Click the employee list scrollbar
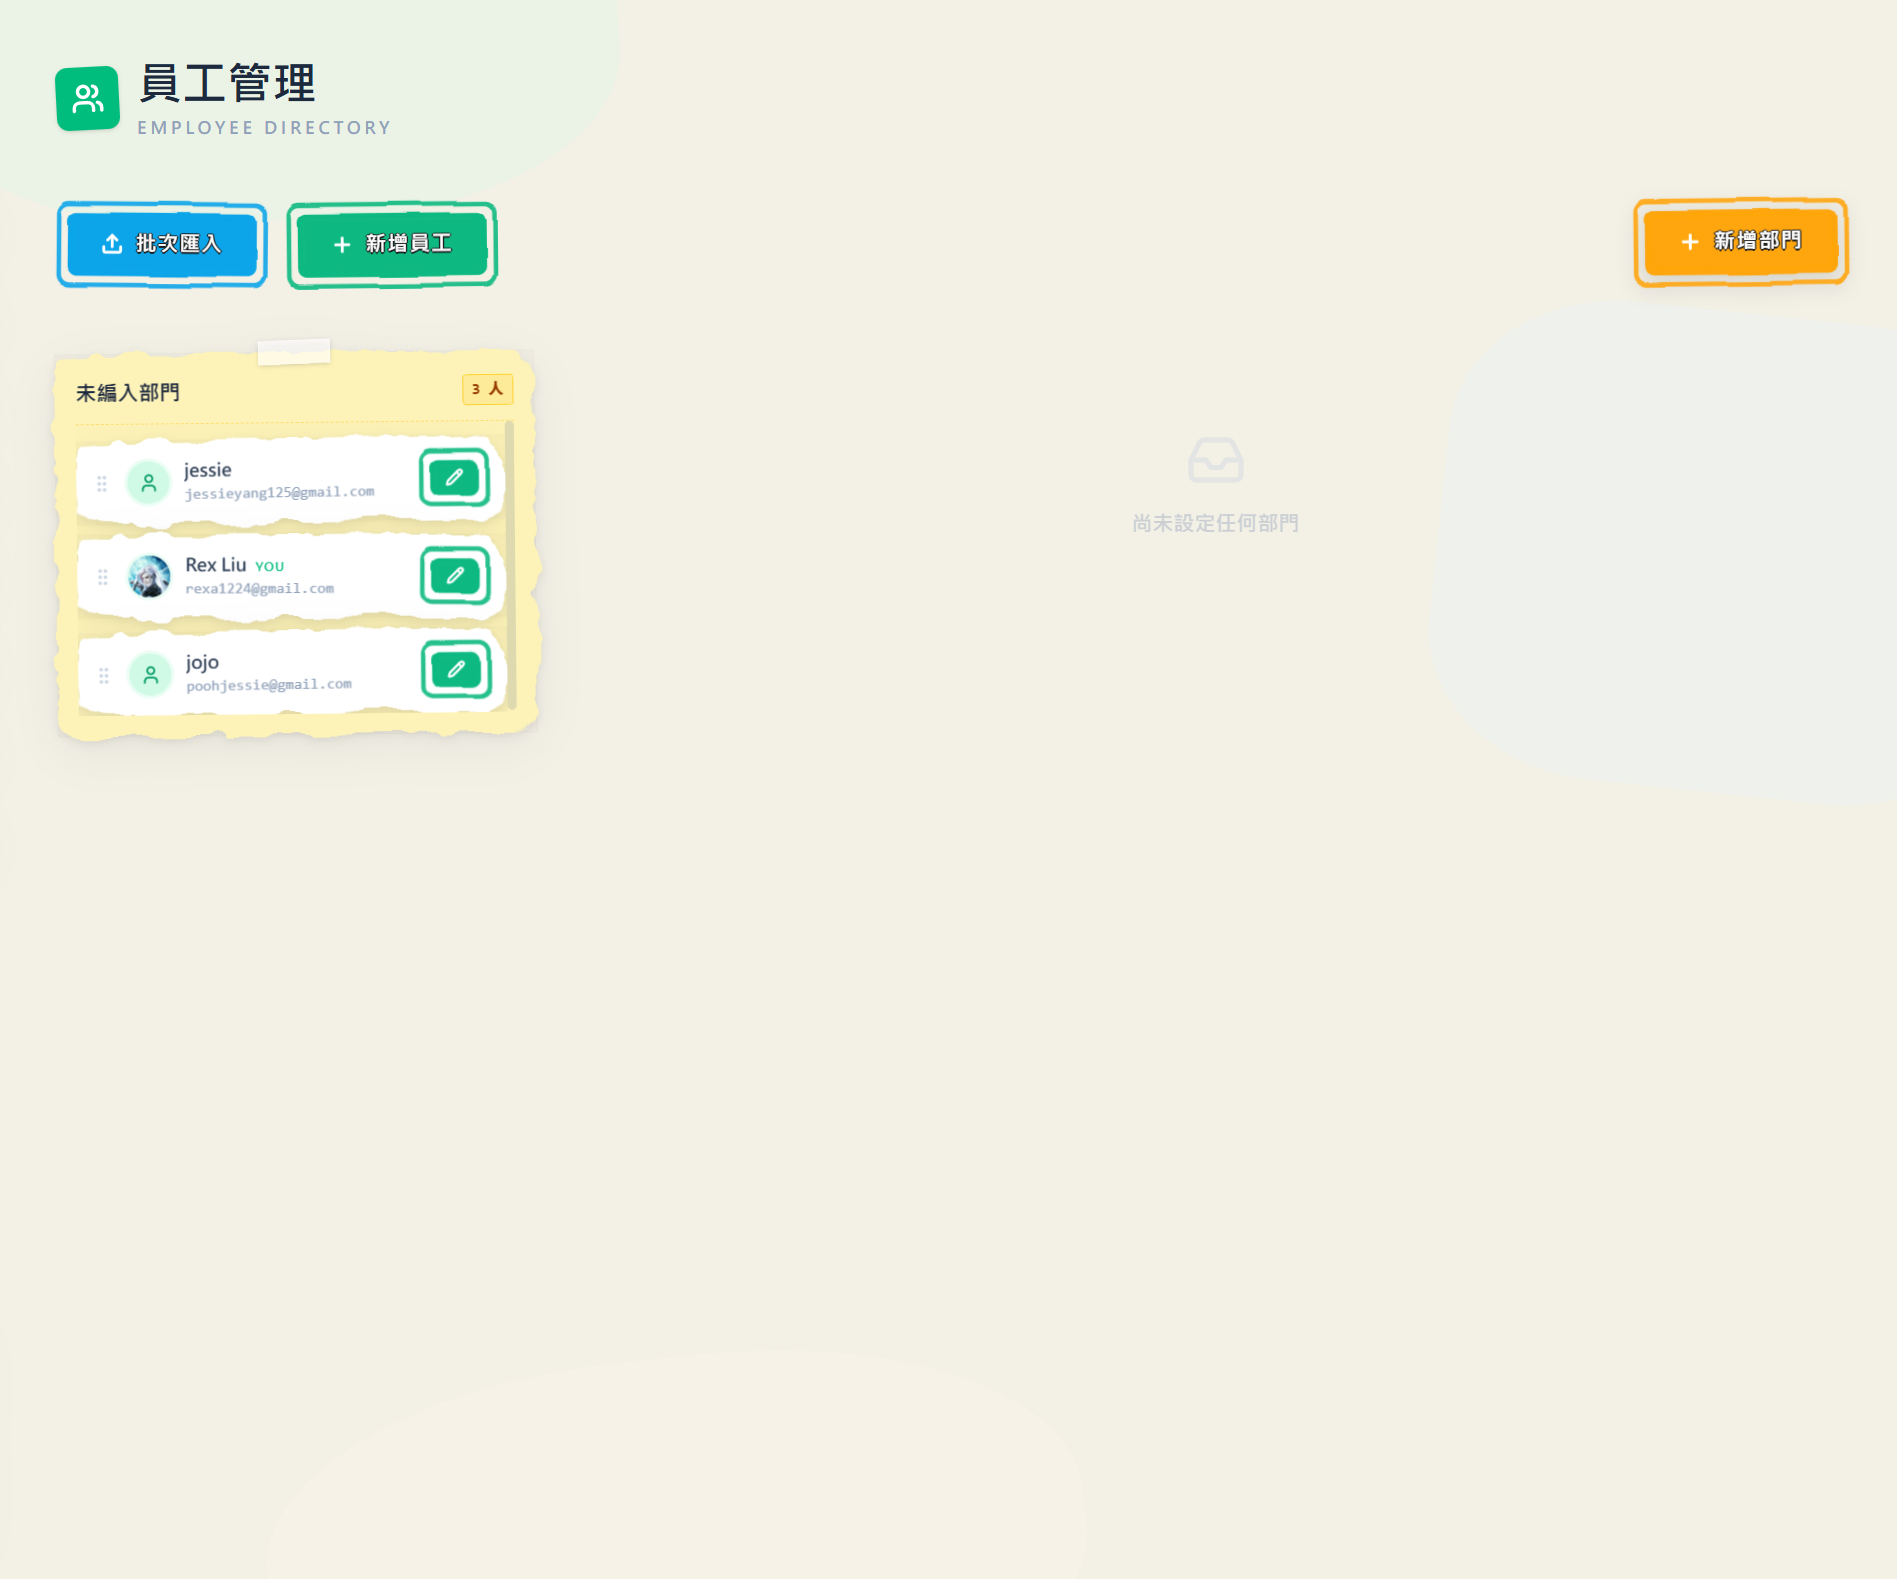The image size is (1897, 1579). (510, 566)
